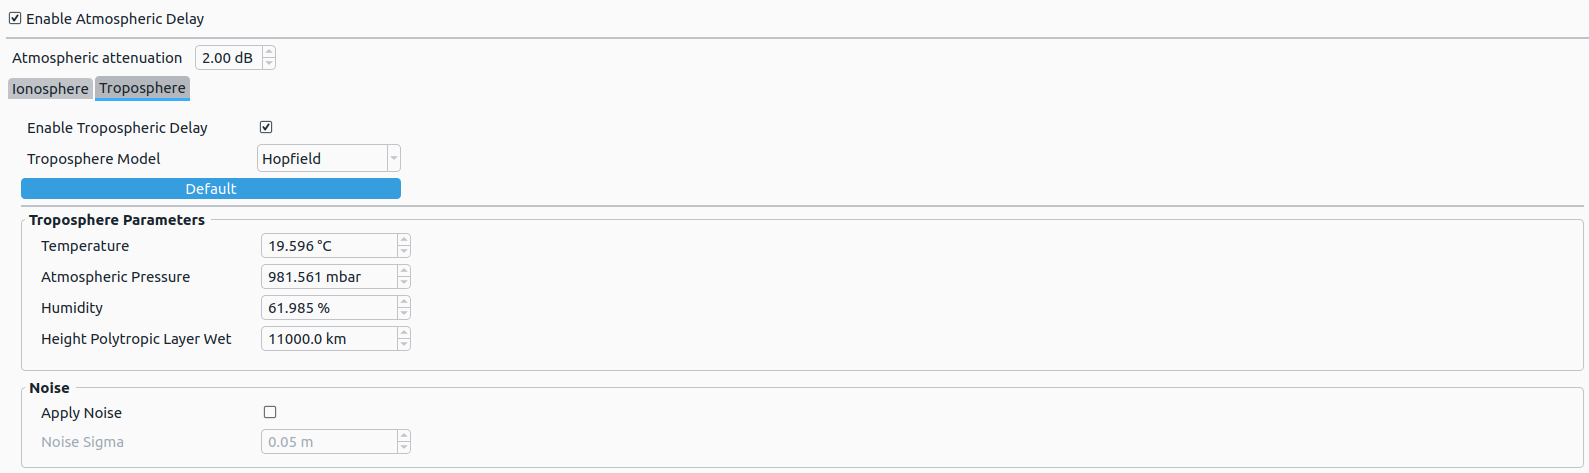The height and width of the screenshot is (473, 1589).
Task: Click the Humidity value field
Action: click(x=329, y=308)
